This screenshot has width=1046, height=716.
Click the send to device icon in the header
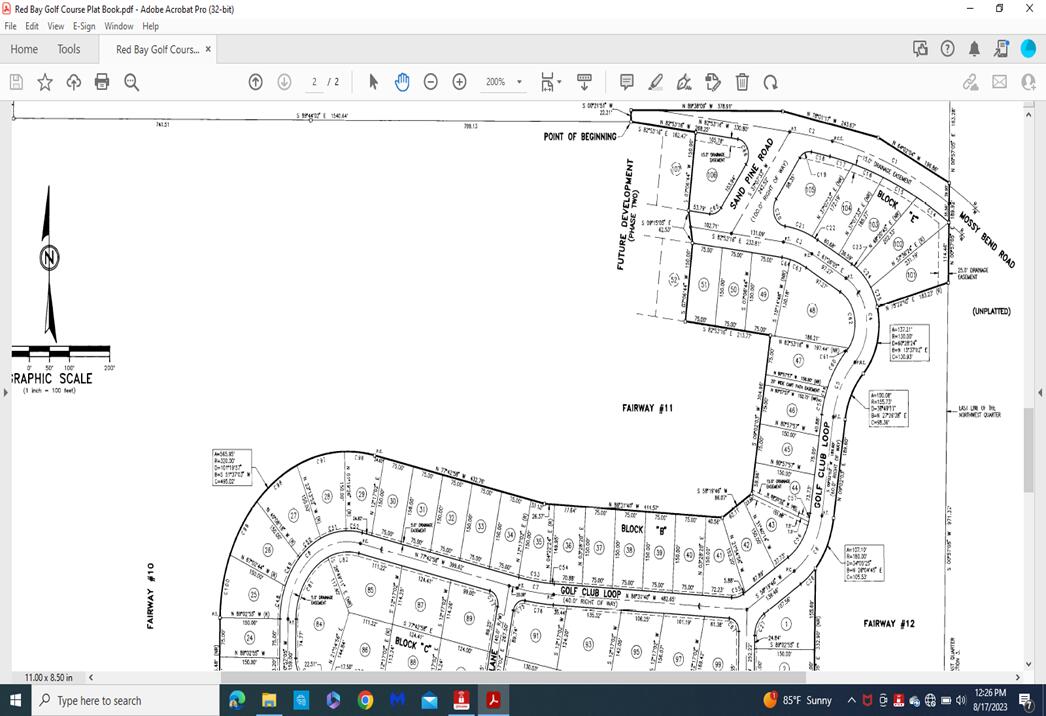coord(1001,49)
